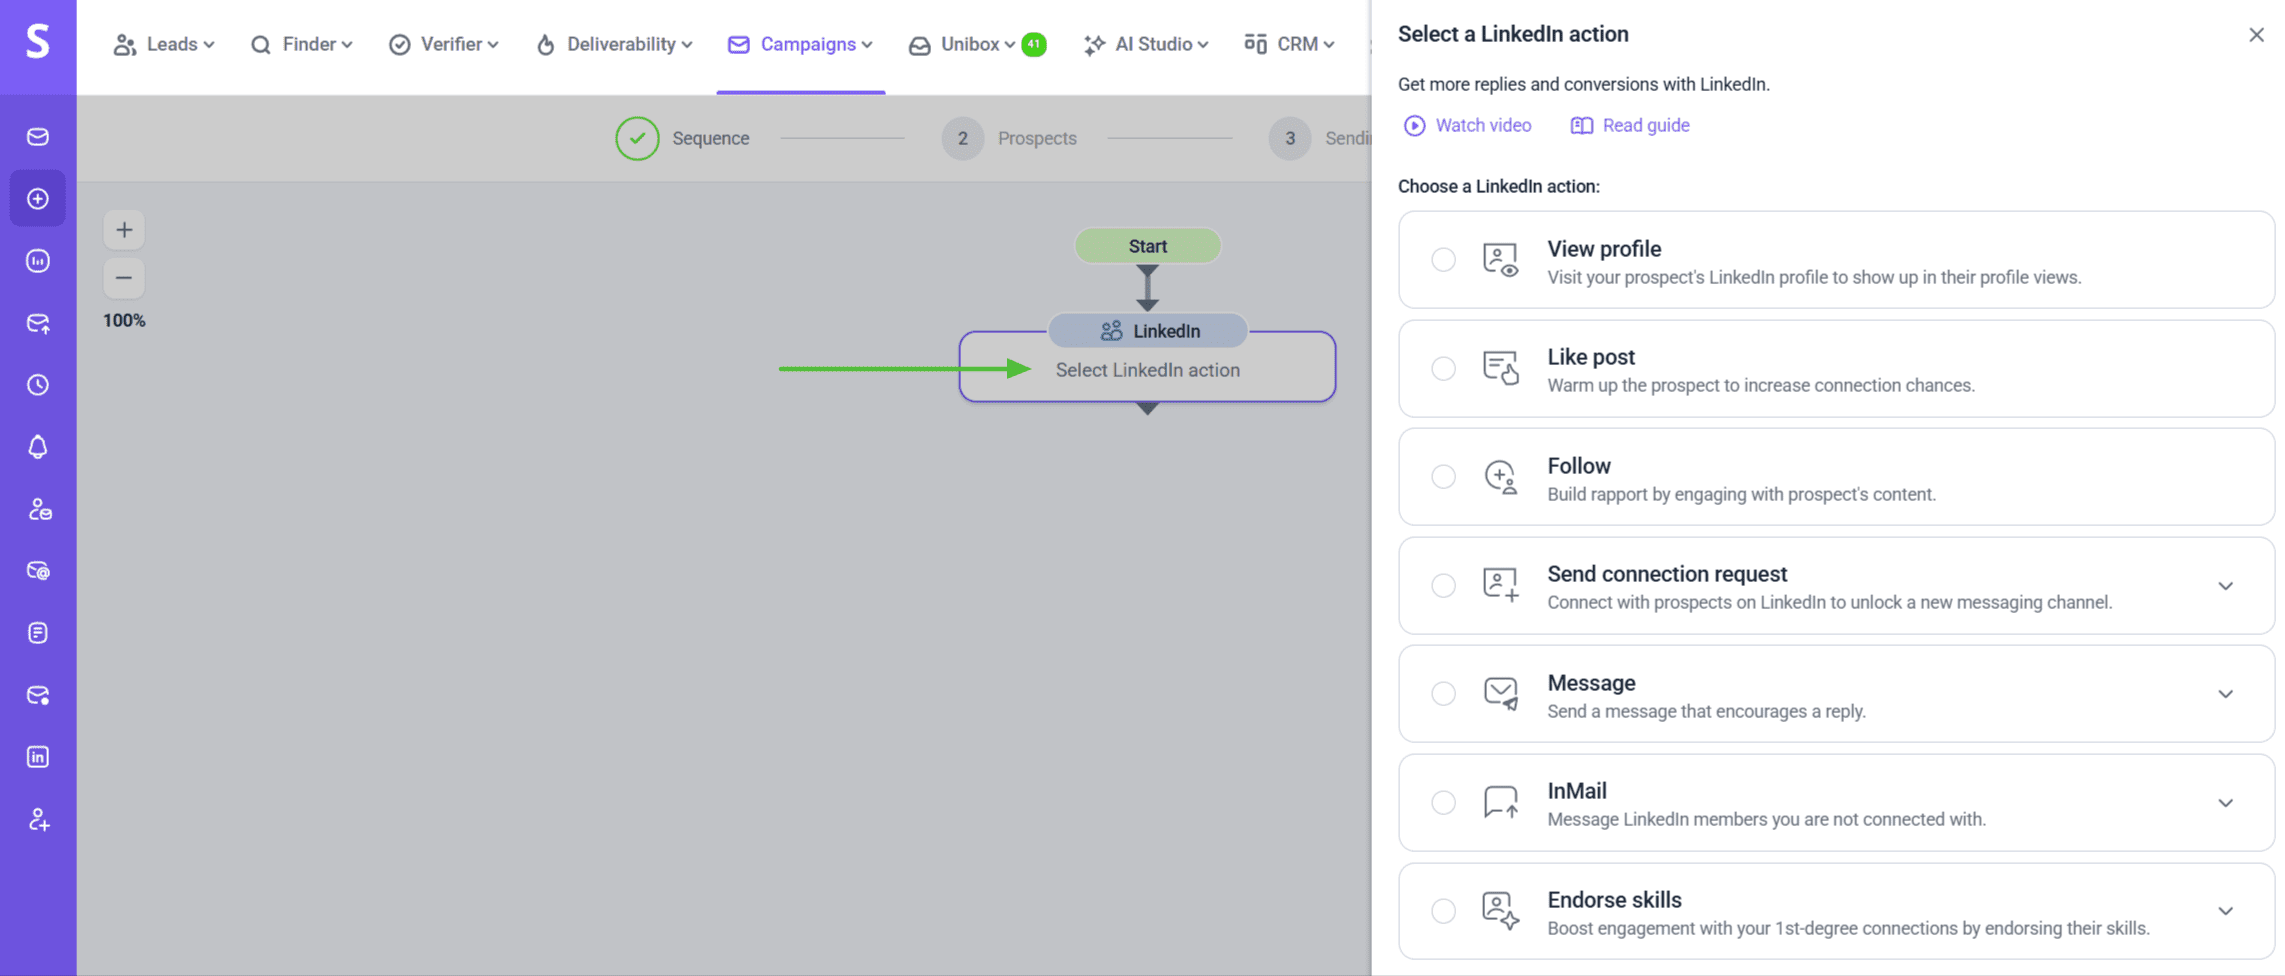Image resolution: width=2285 pixels, height=976 pixels.
Task: Expand the Message action chevron
Action: [x=2225, y=694]
